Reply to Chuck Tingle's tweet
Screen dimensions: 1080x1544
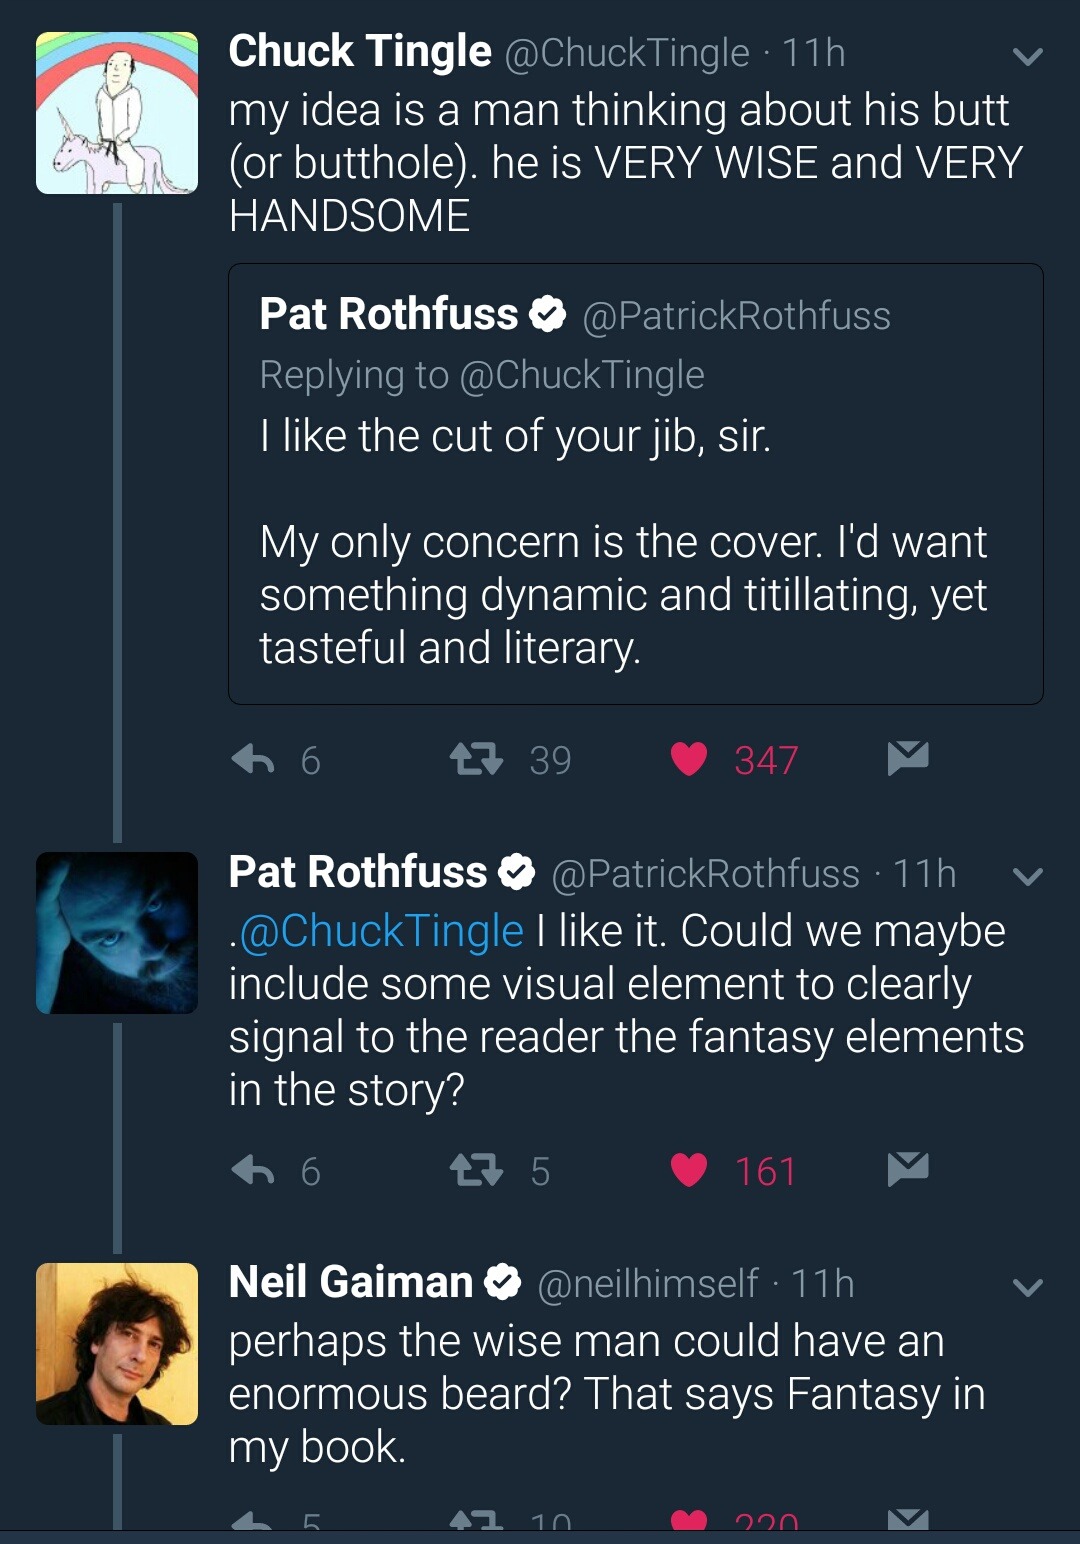(253, 760)
